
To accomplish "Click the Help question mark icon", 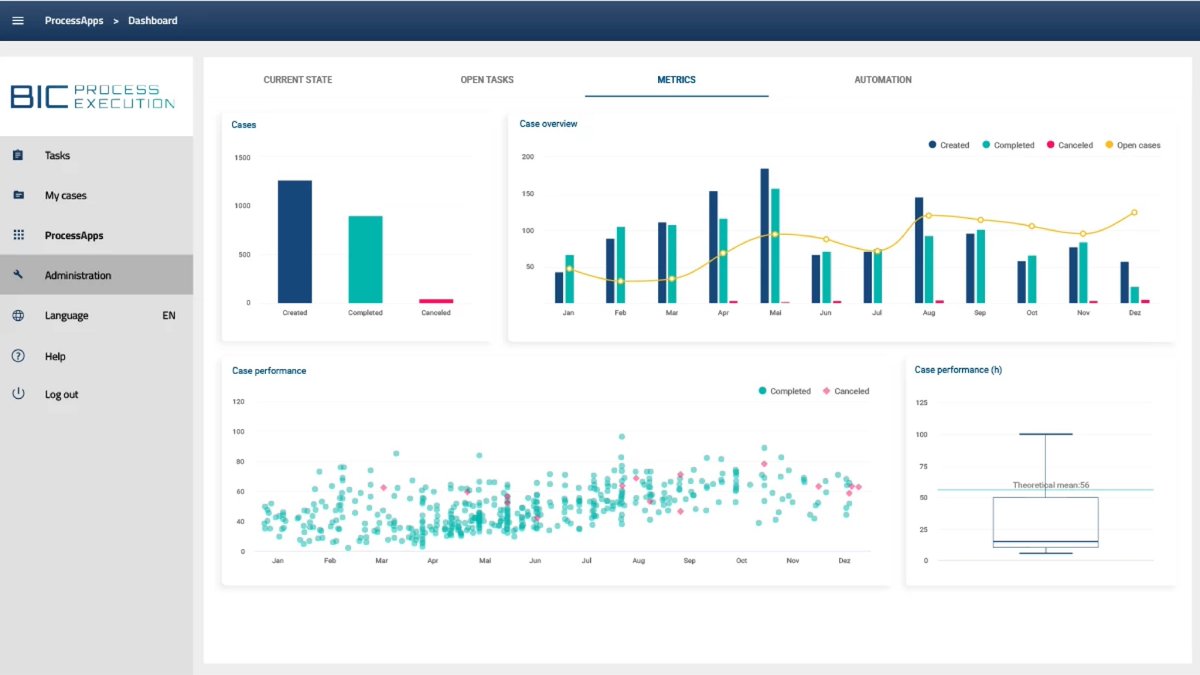I will pyautogui.click(x=18, y=356).
